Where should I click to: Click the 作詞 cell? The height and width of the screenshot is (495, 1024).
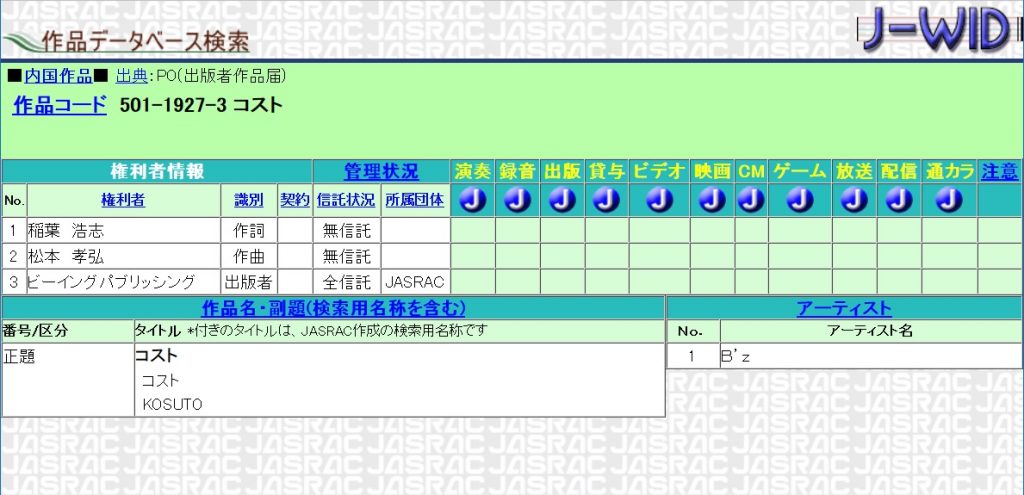click(x=248, y=230)
